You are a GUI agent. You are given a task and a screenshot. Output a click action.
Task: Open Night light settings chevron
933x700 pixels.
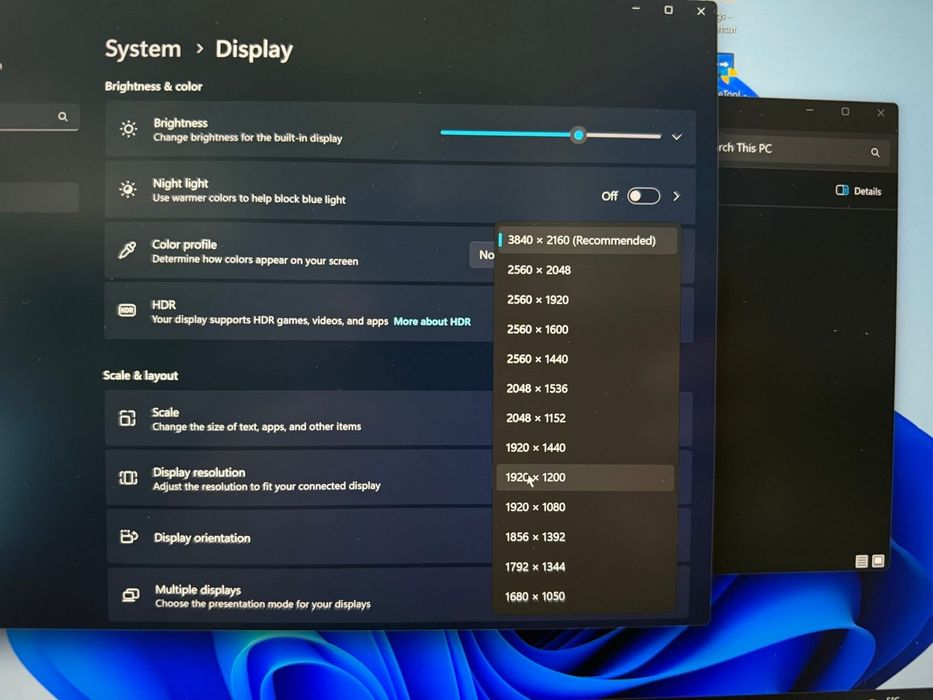point(676,196)
